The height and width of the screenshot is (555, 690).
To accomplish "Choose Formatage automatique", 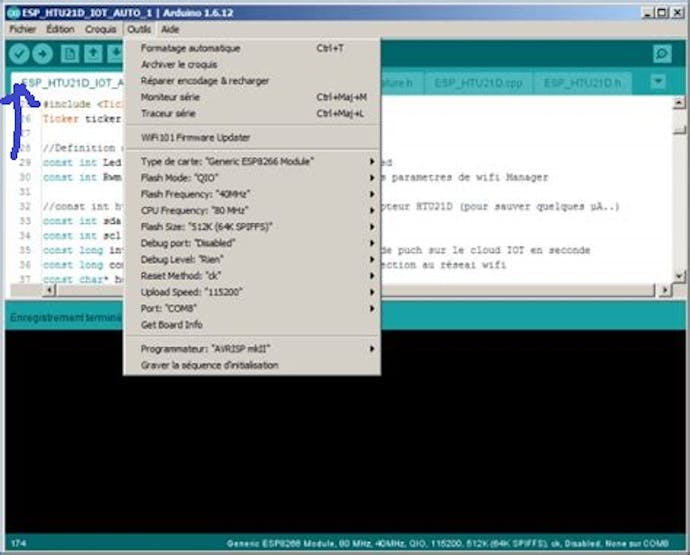I will (x=252, y=48).
